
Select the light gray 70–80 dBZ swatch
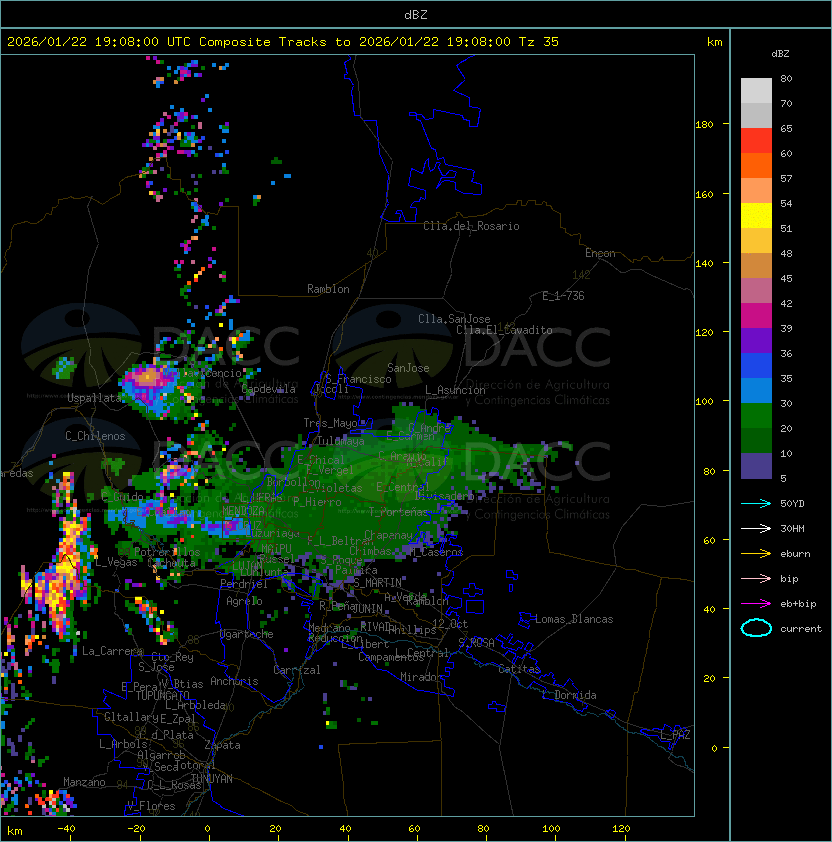[756, 90]
